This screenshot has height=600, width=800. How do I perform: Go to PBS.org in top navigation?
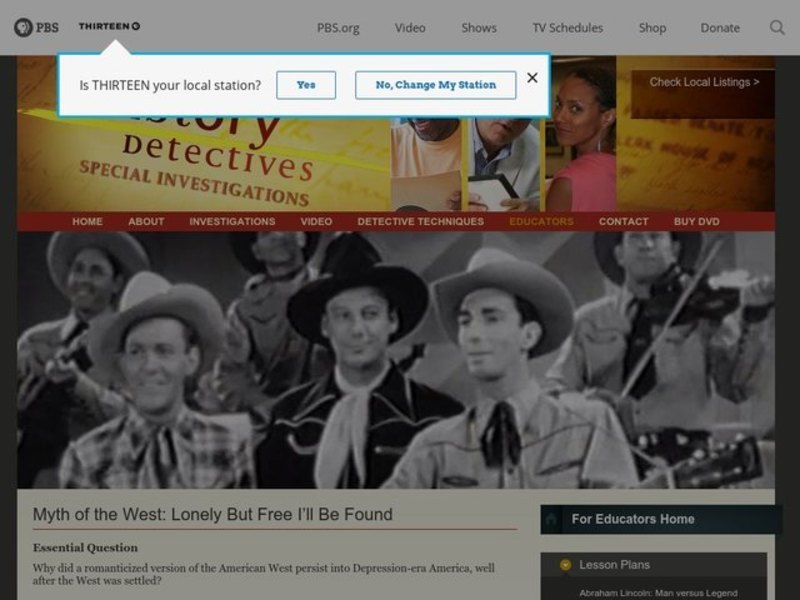[x=338, y=28]
